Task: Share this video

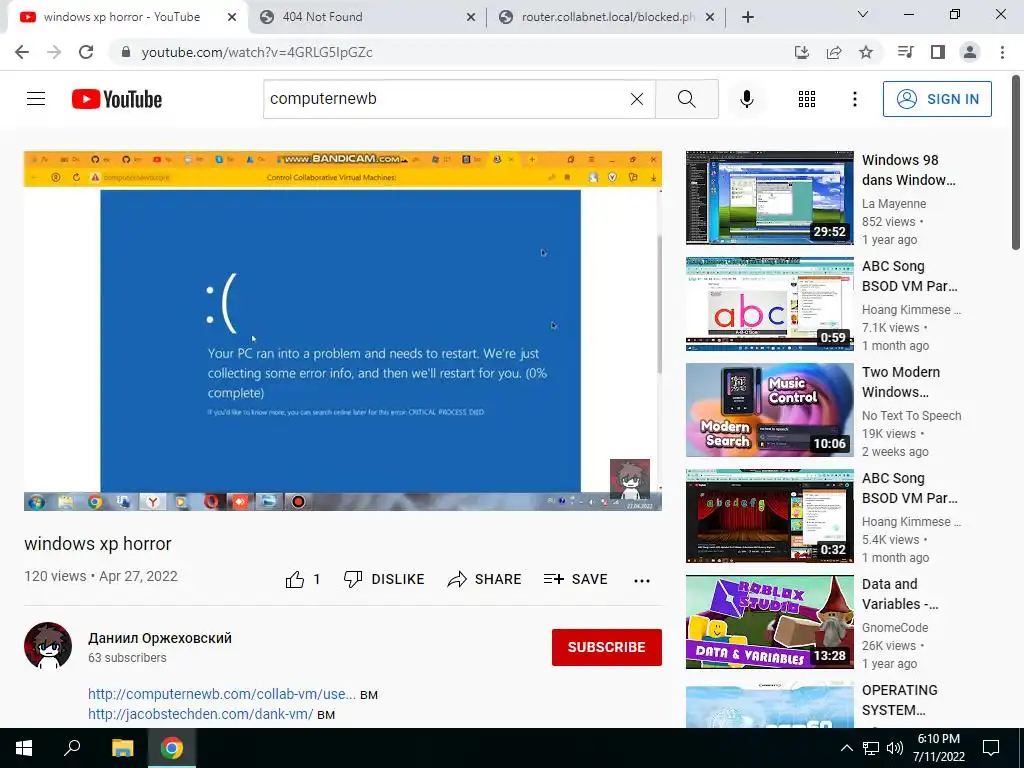Action: [x=484, y=579]
